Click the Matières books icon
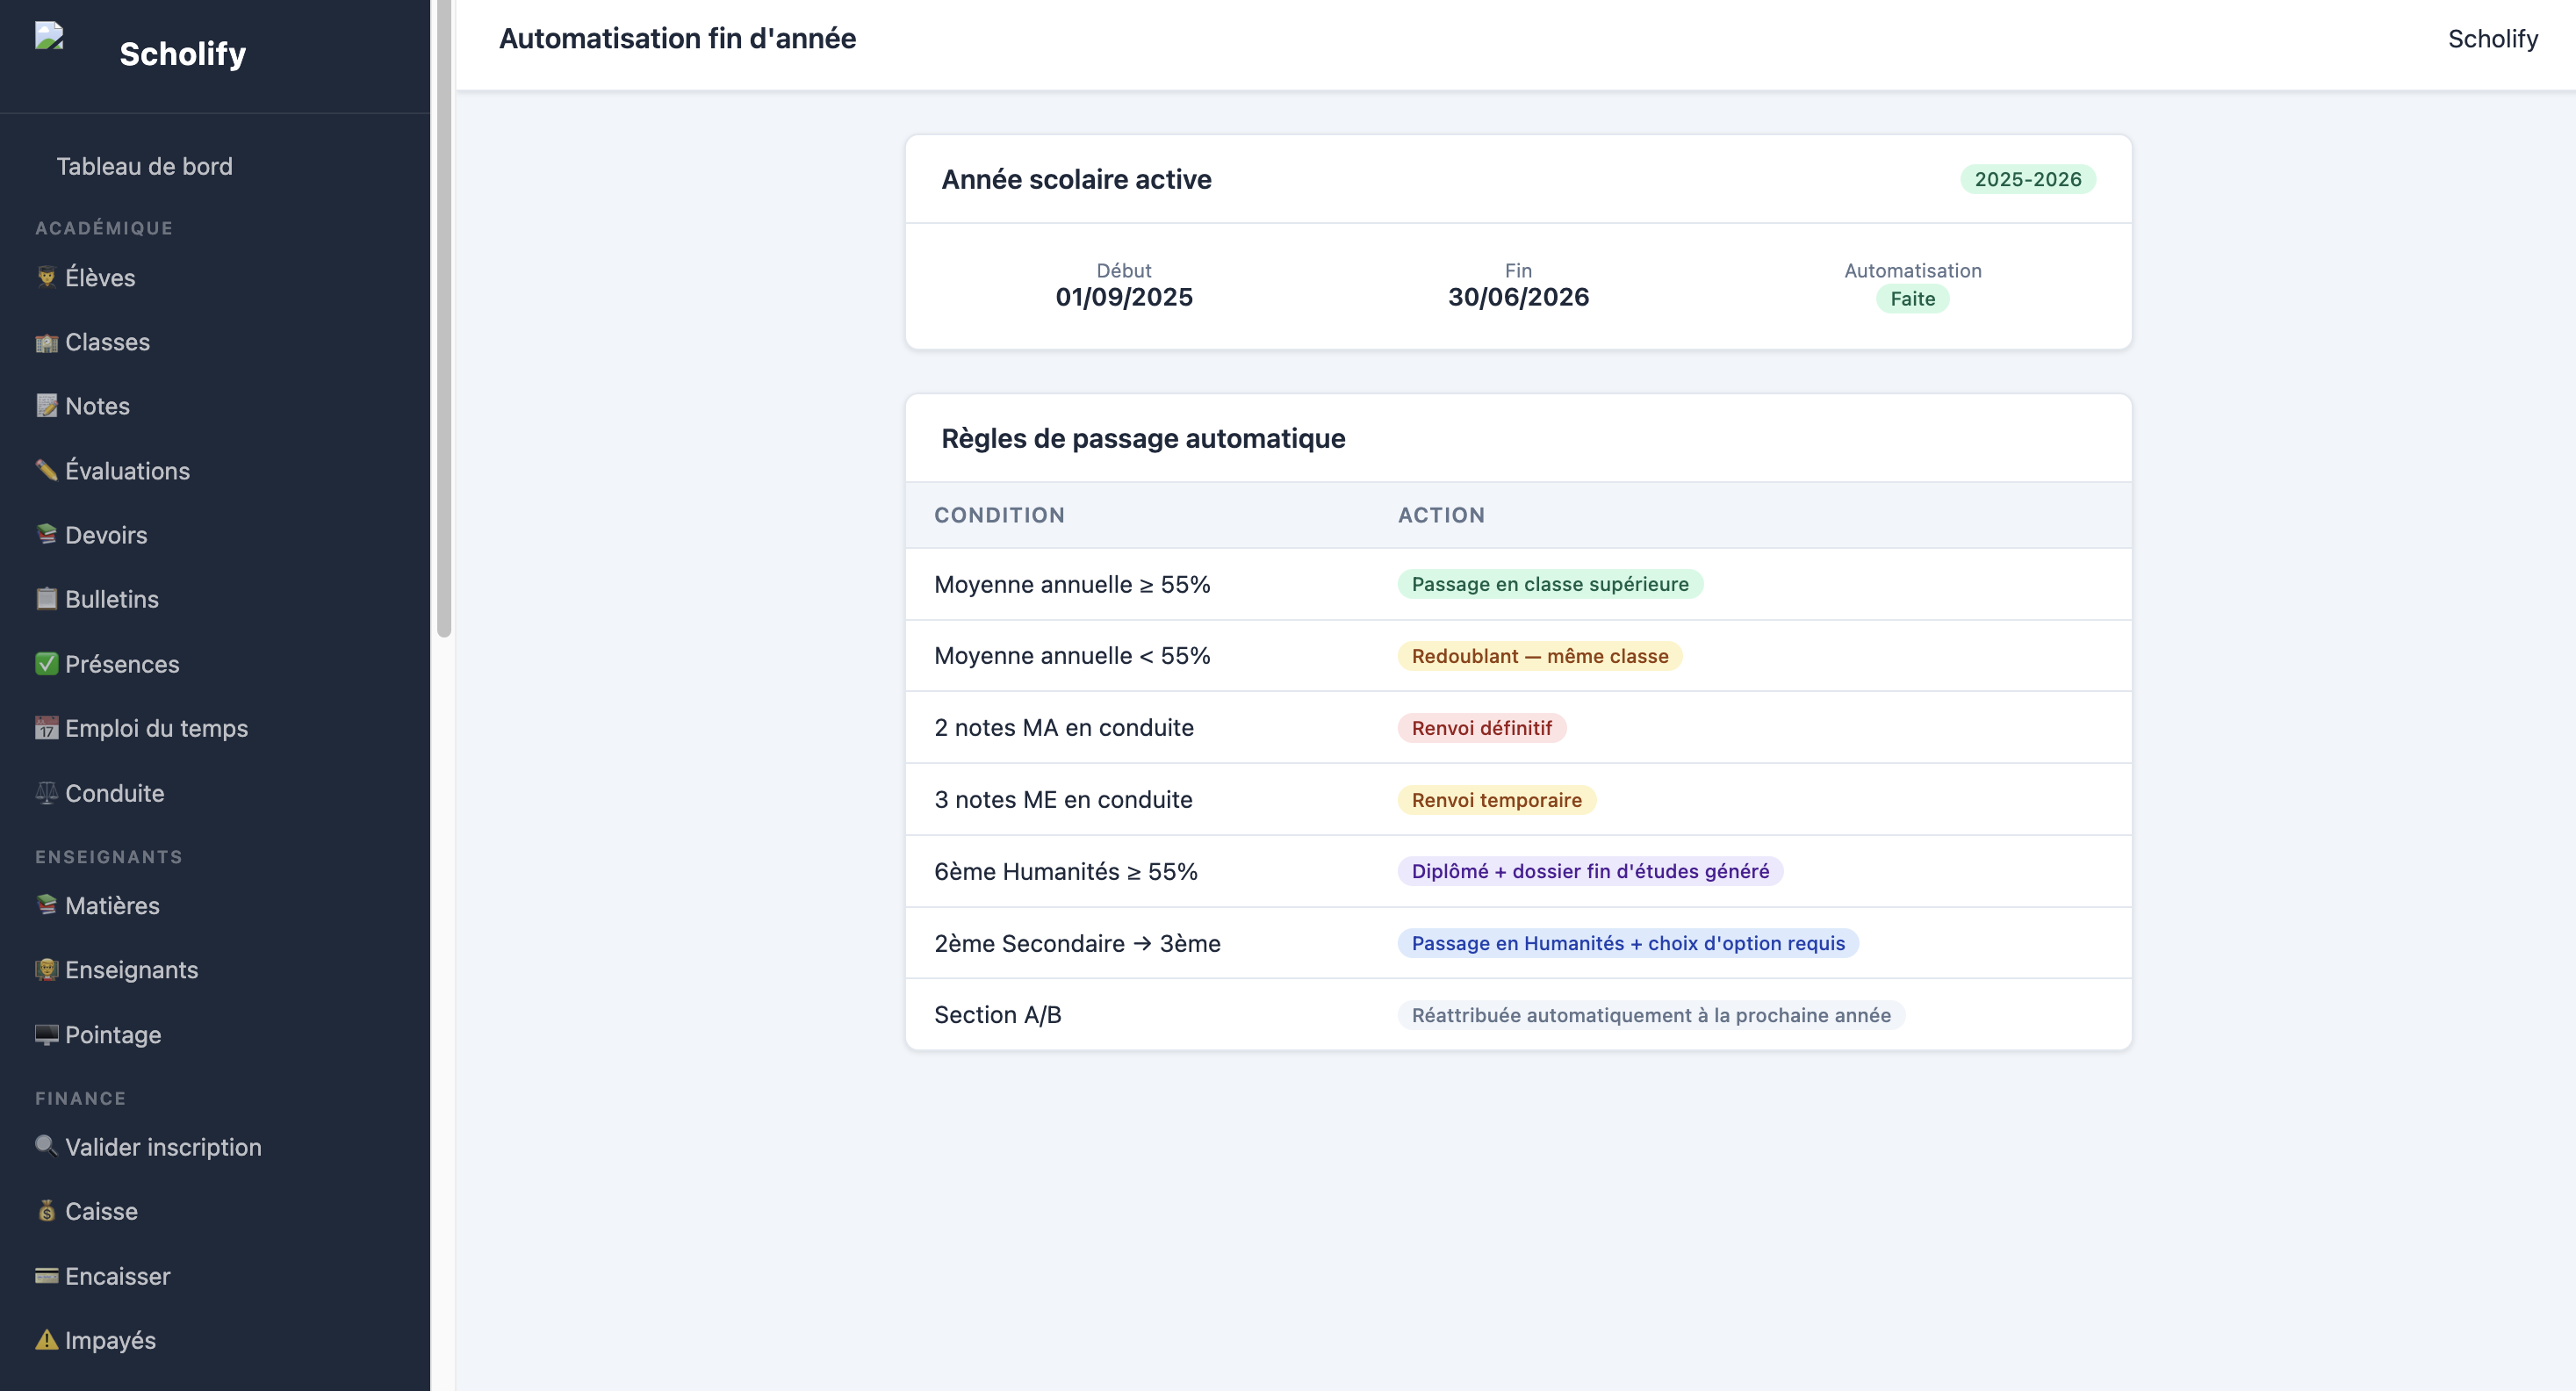This screenshot has height=1391, width=2576. point(47,905)
